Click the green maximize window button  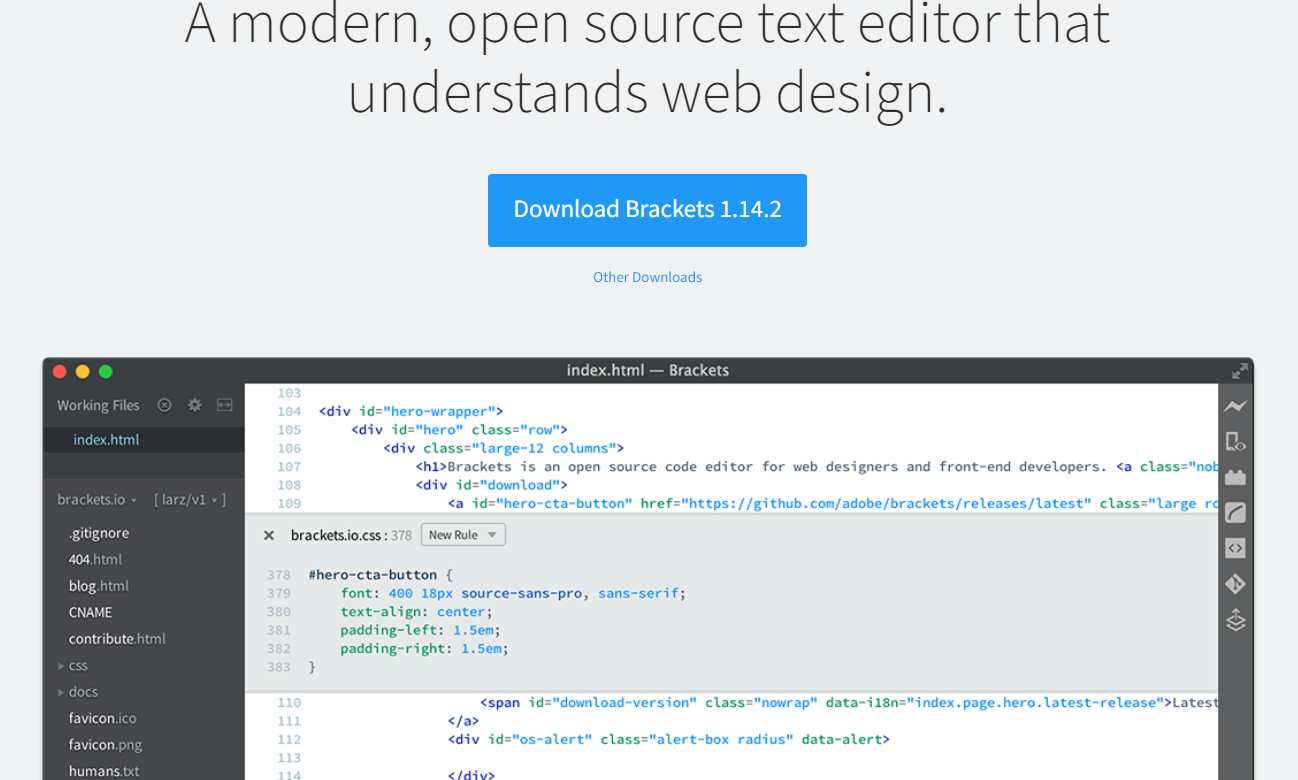(106, 371)
